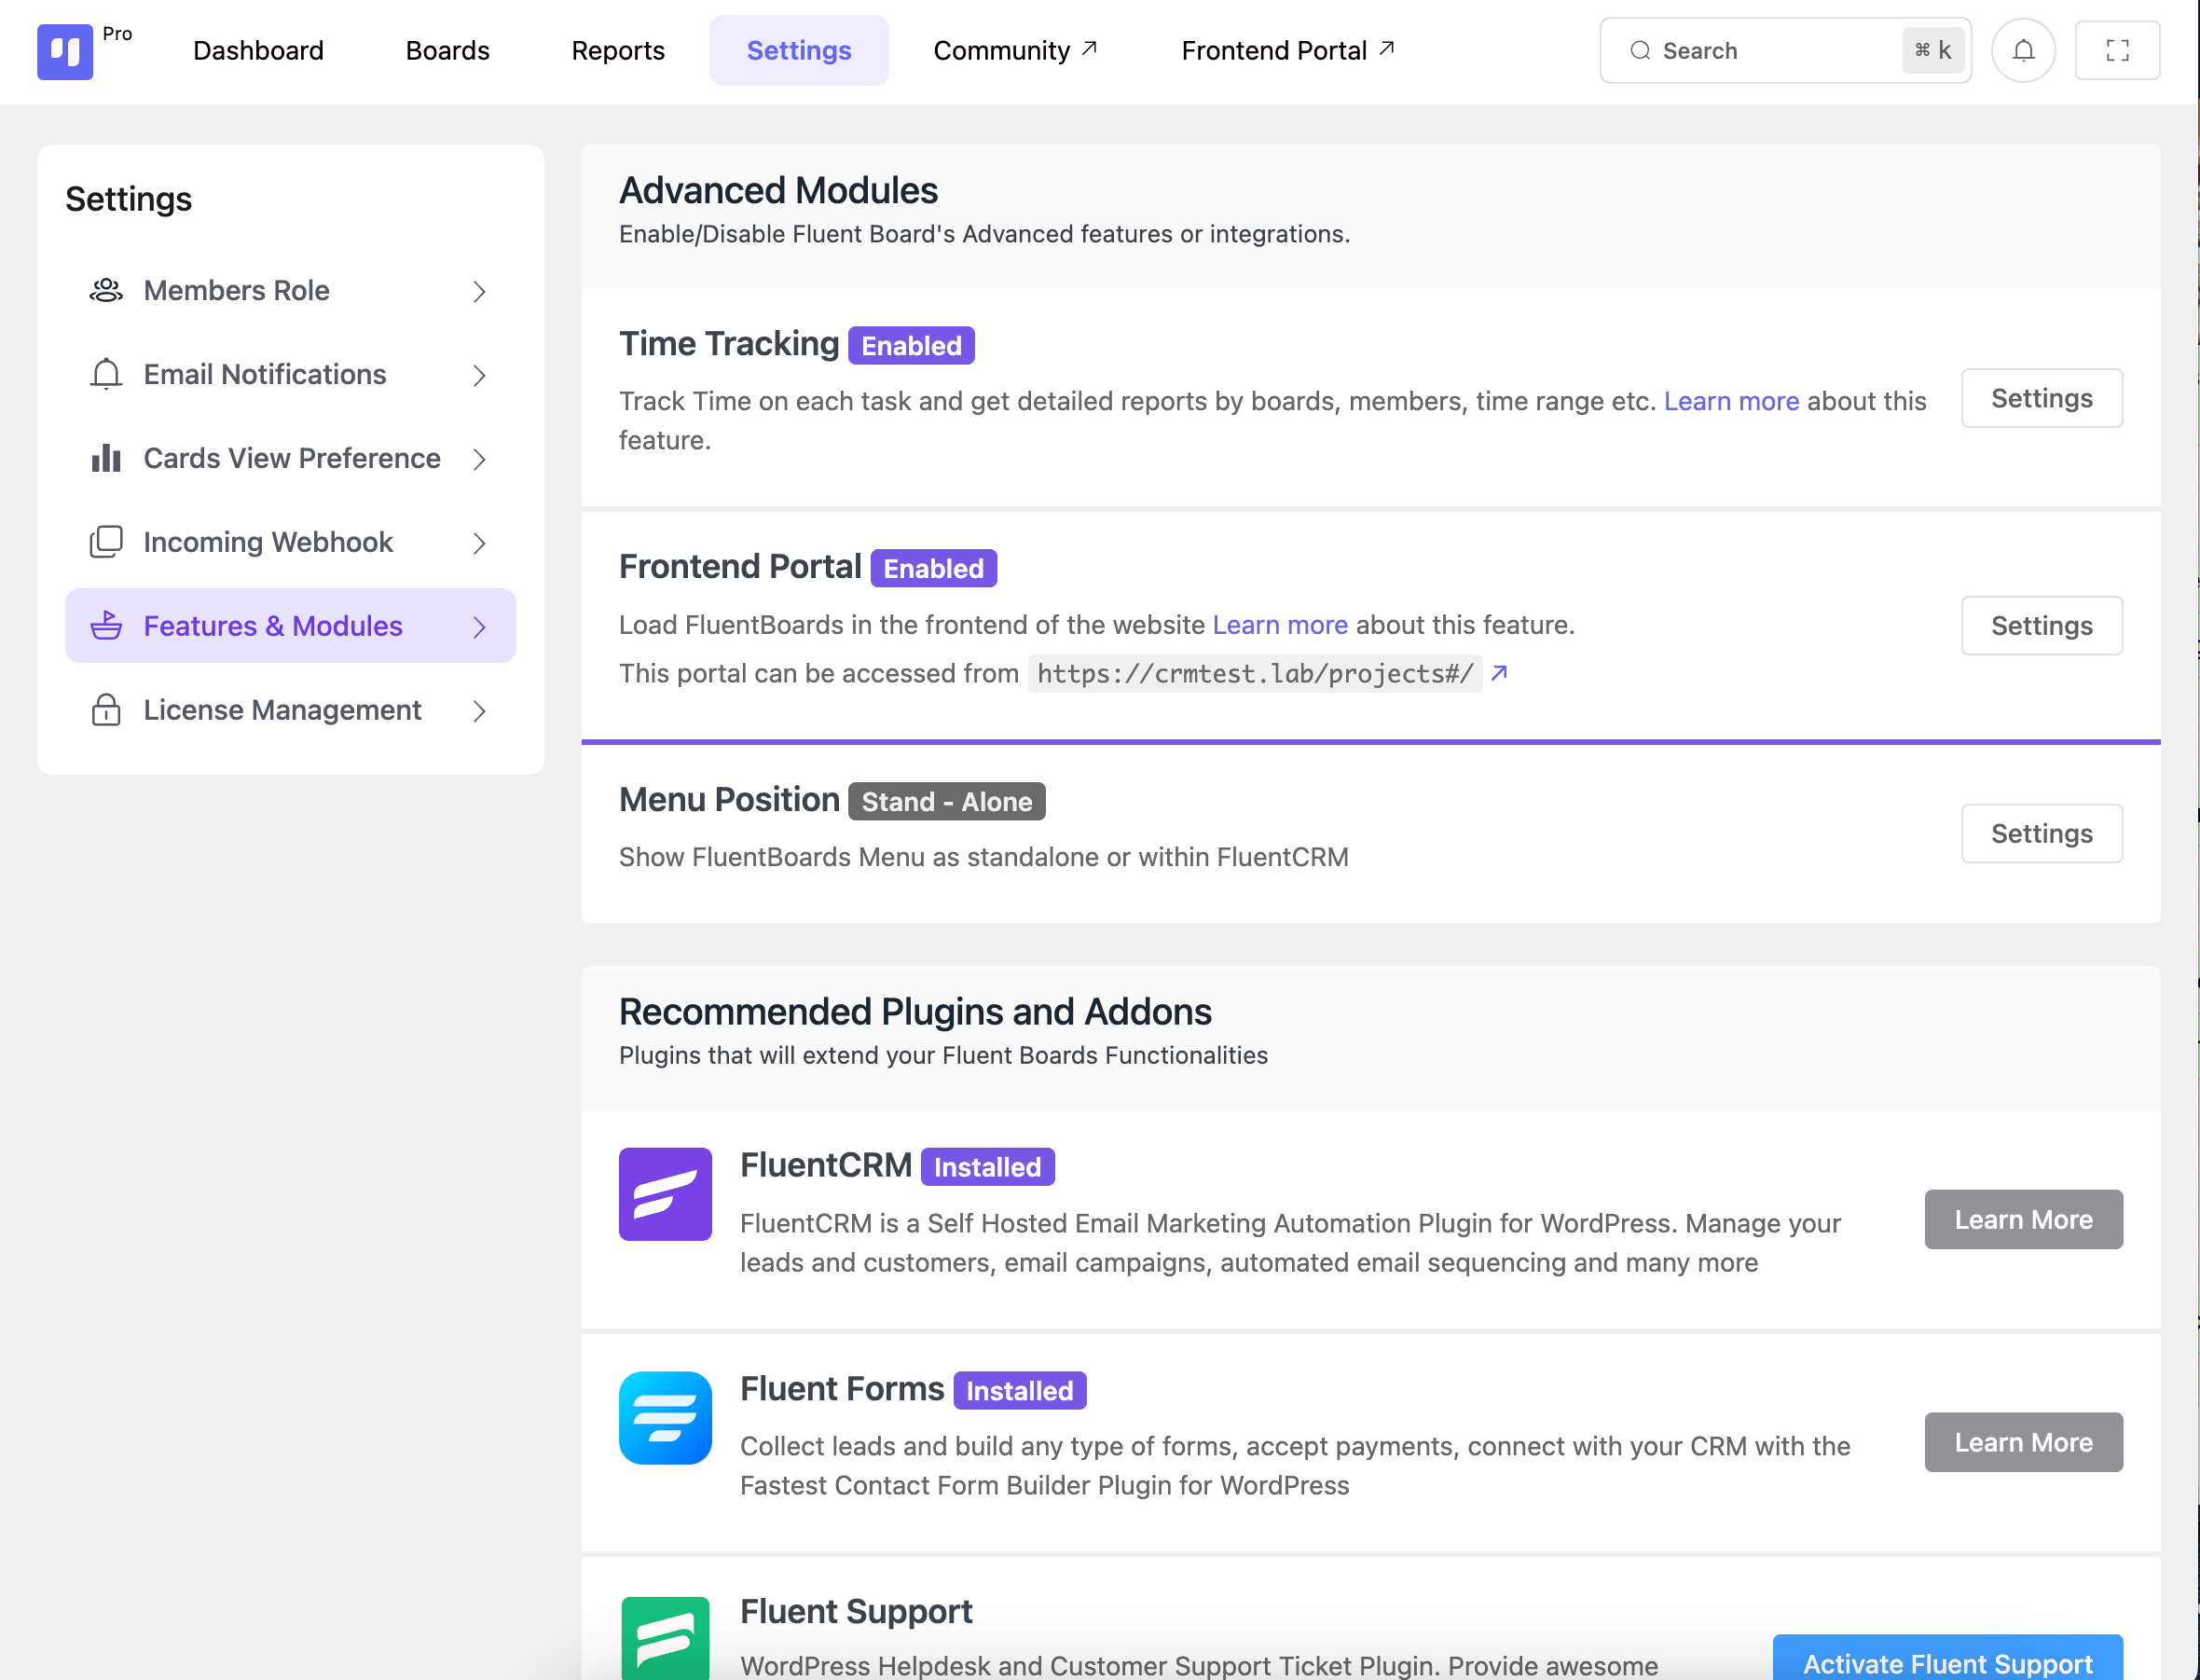Open the notifications bell icon

click(x=2023, y=50)
